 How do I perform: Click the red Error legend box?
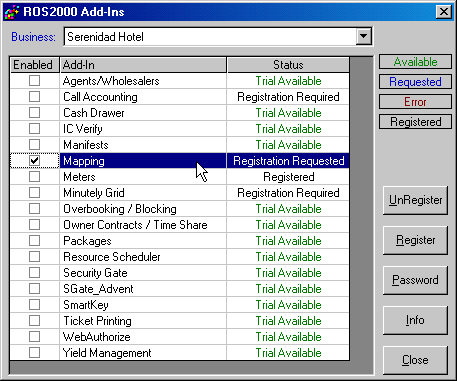[415, 102]
